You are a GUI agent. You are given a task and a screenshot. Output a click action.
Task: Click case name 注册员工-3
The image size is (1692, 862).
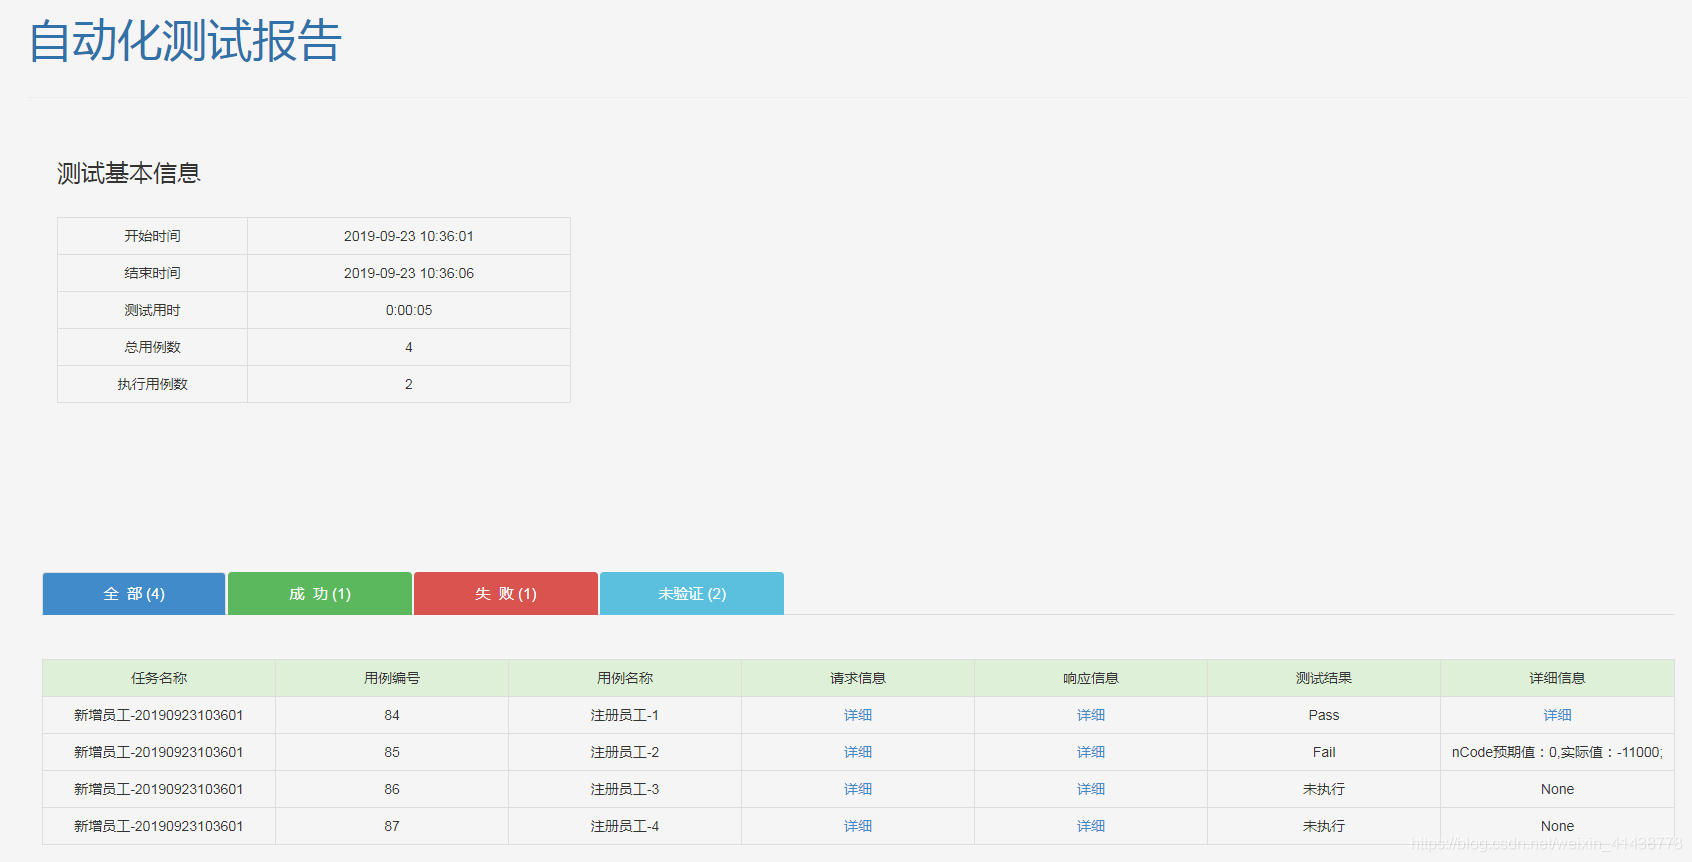click(x=625, y=789)
